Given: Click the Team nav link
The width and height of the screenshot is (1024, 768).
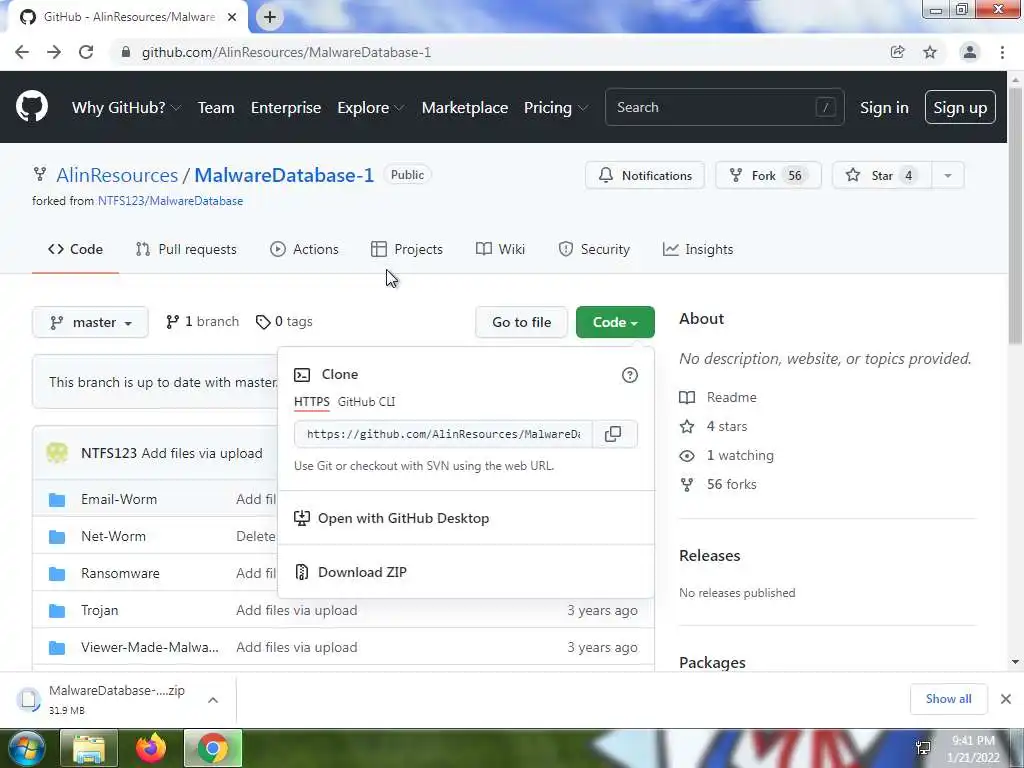Looking at the screenshot, I should [216, 108].
